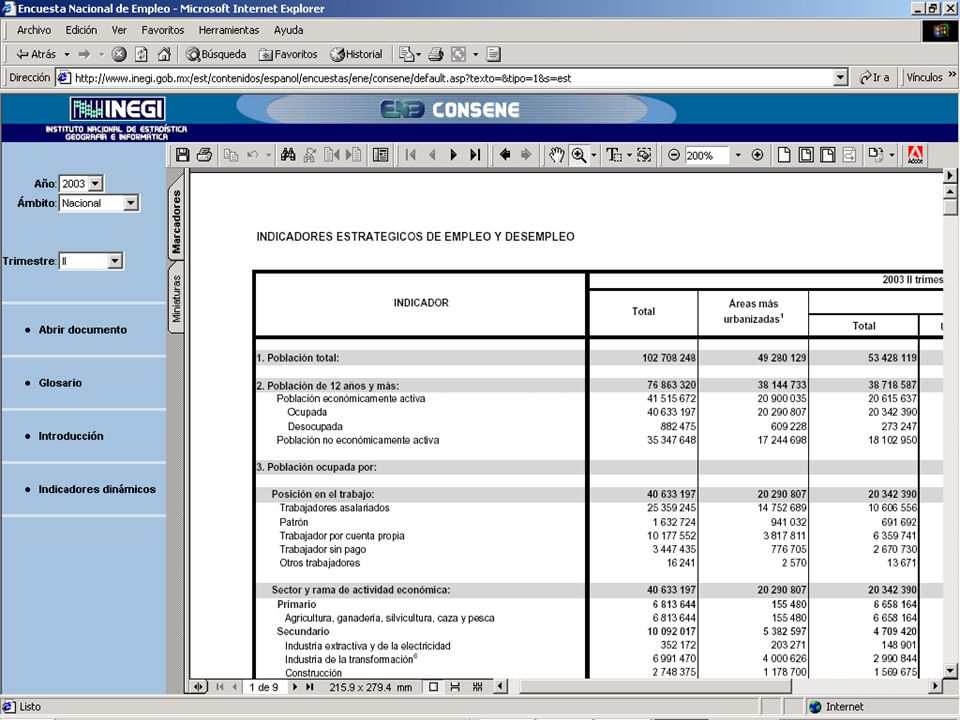This screenshot has width=960, height=720.
Task: Click the PDF vertical scrollbar down arrow
Action: pos(950,671)
